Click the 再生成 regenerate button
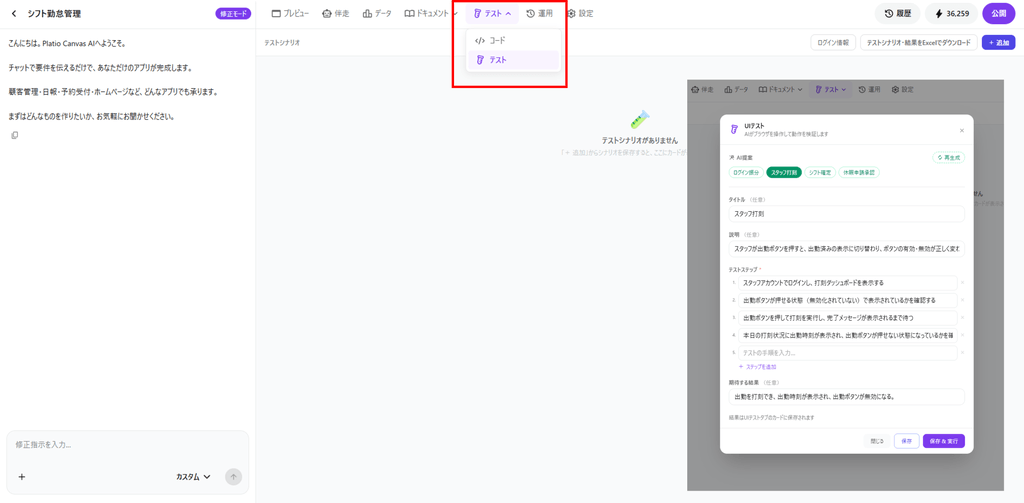Screen dimensions: 1024x503 pyautogui.click(x=948, y=157)
